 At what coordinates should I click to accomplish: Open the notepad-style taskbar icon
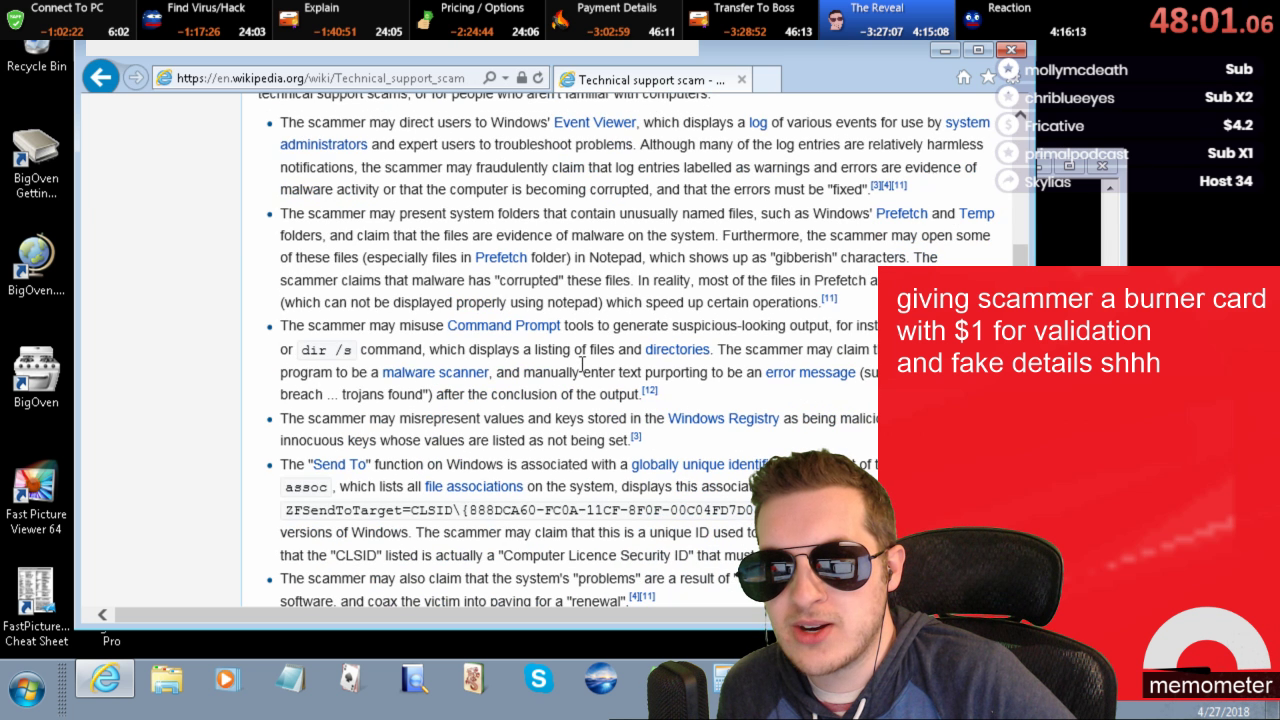(x=290, y=680)
